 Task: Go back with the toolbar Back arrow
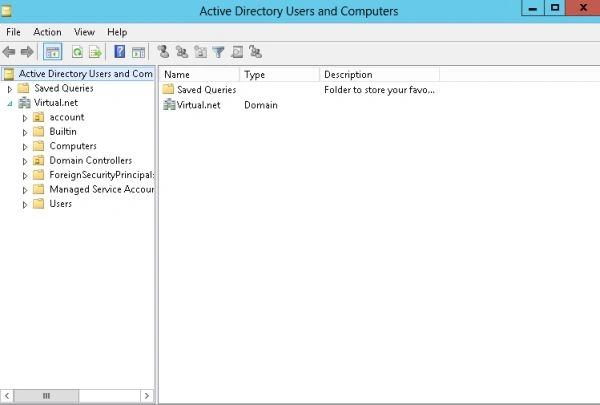tap(9, 52)
